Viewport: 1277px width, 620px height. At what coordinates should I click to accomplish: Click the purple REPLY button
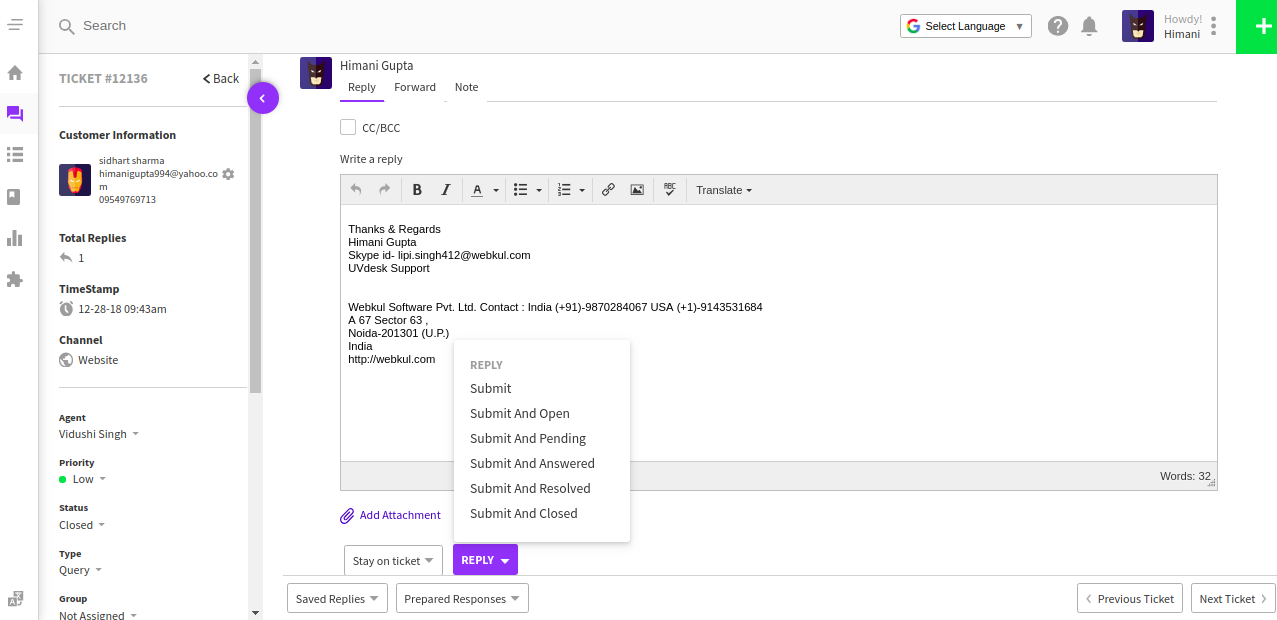pyautogui.click(x=485, y=560)
